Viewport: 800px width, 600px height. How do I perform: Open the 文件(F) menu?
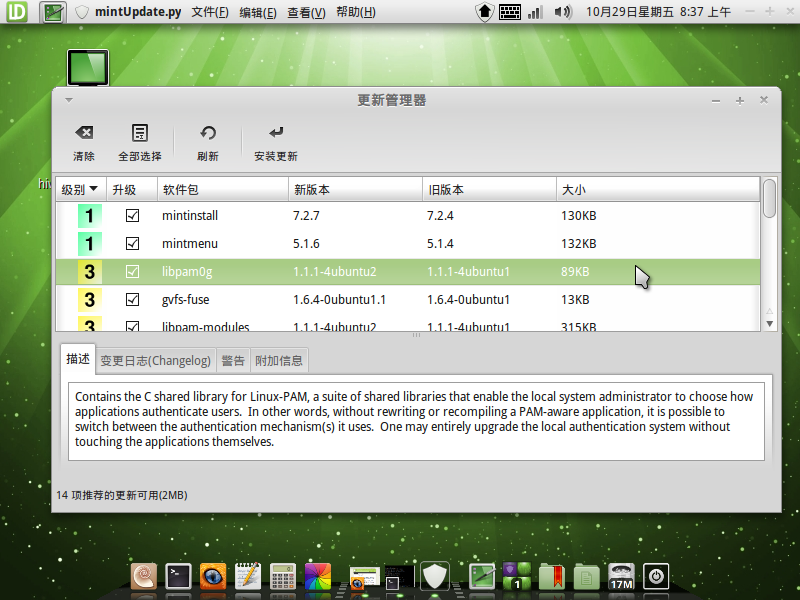coord(210,12)
